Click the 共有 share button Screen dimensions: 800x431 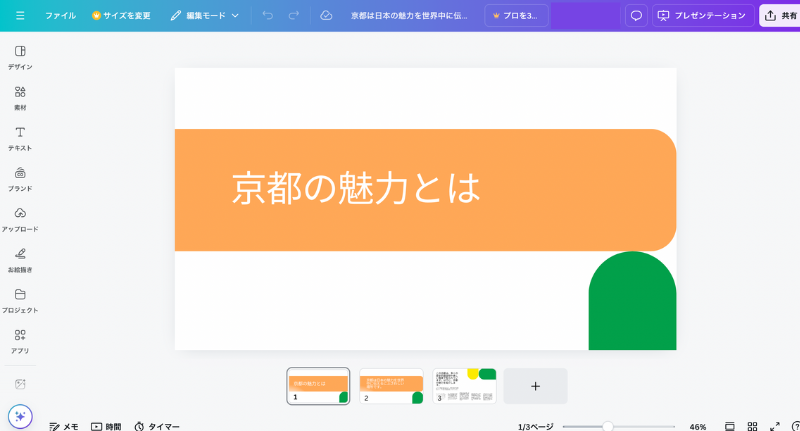click(x=781, y=16)
